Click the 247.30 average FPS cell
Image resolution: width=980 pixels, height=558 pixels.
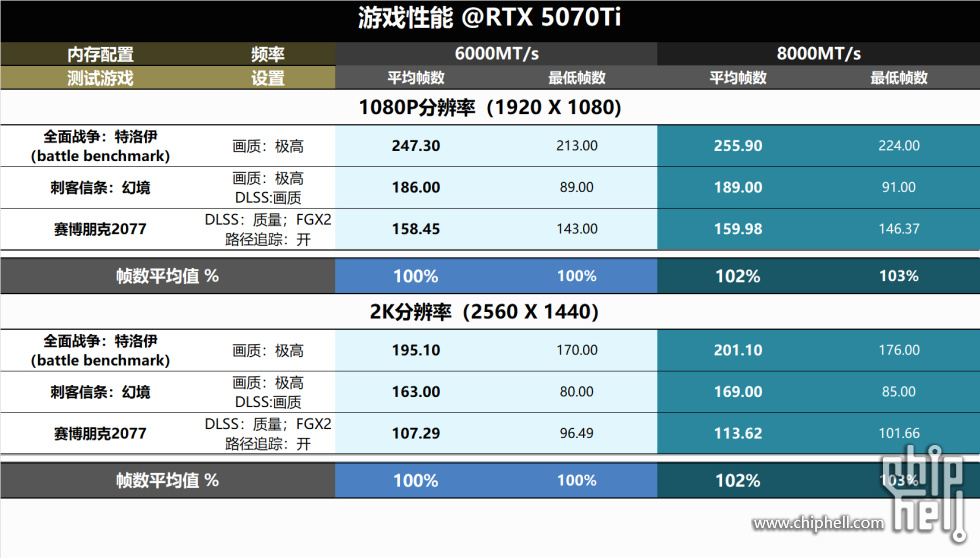[416, 146]
